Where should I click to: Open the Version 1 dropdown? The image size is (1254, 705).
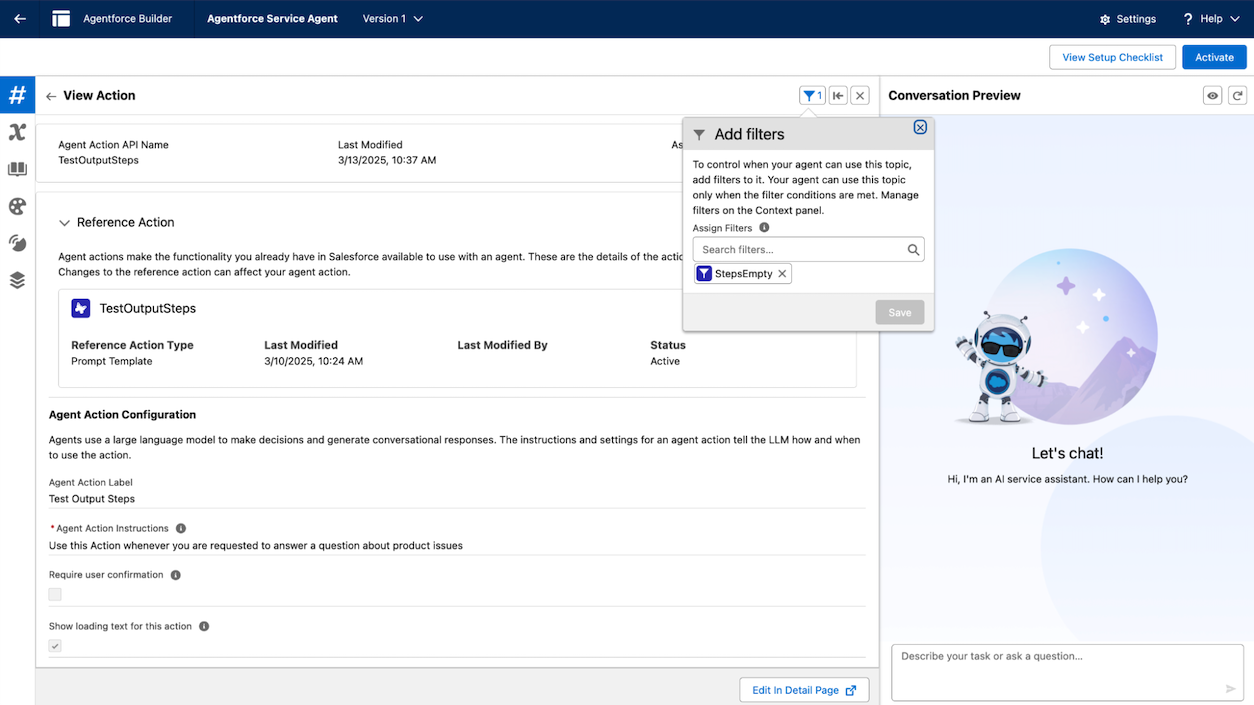[x=392, y=18]
